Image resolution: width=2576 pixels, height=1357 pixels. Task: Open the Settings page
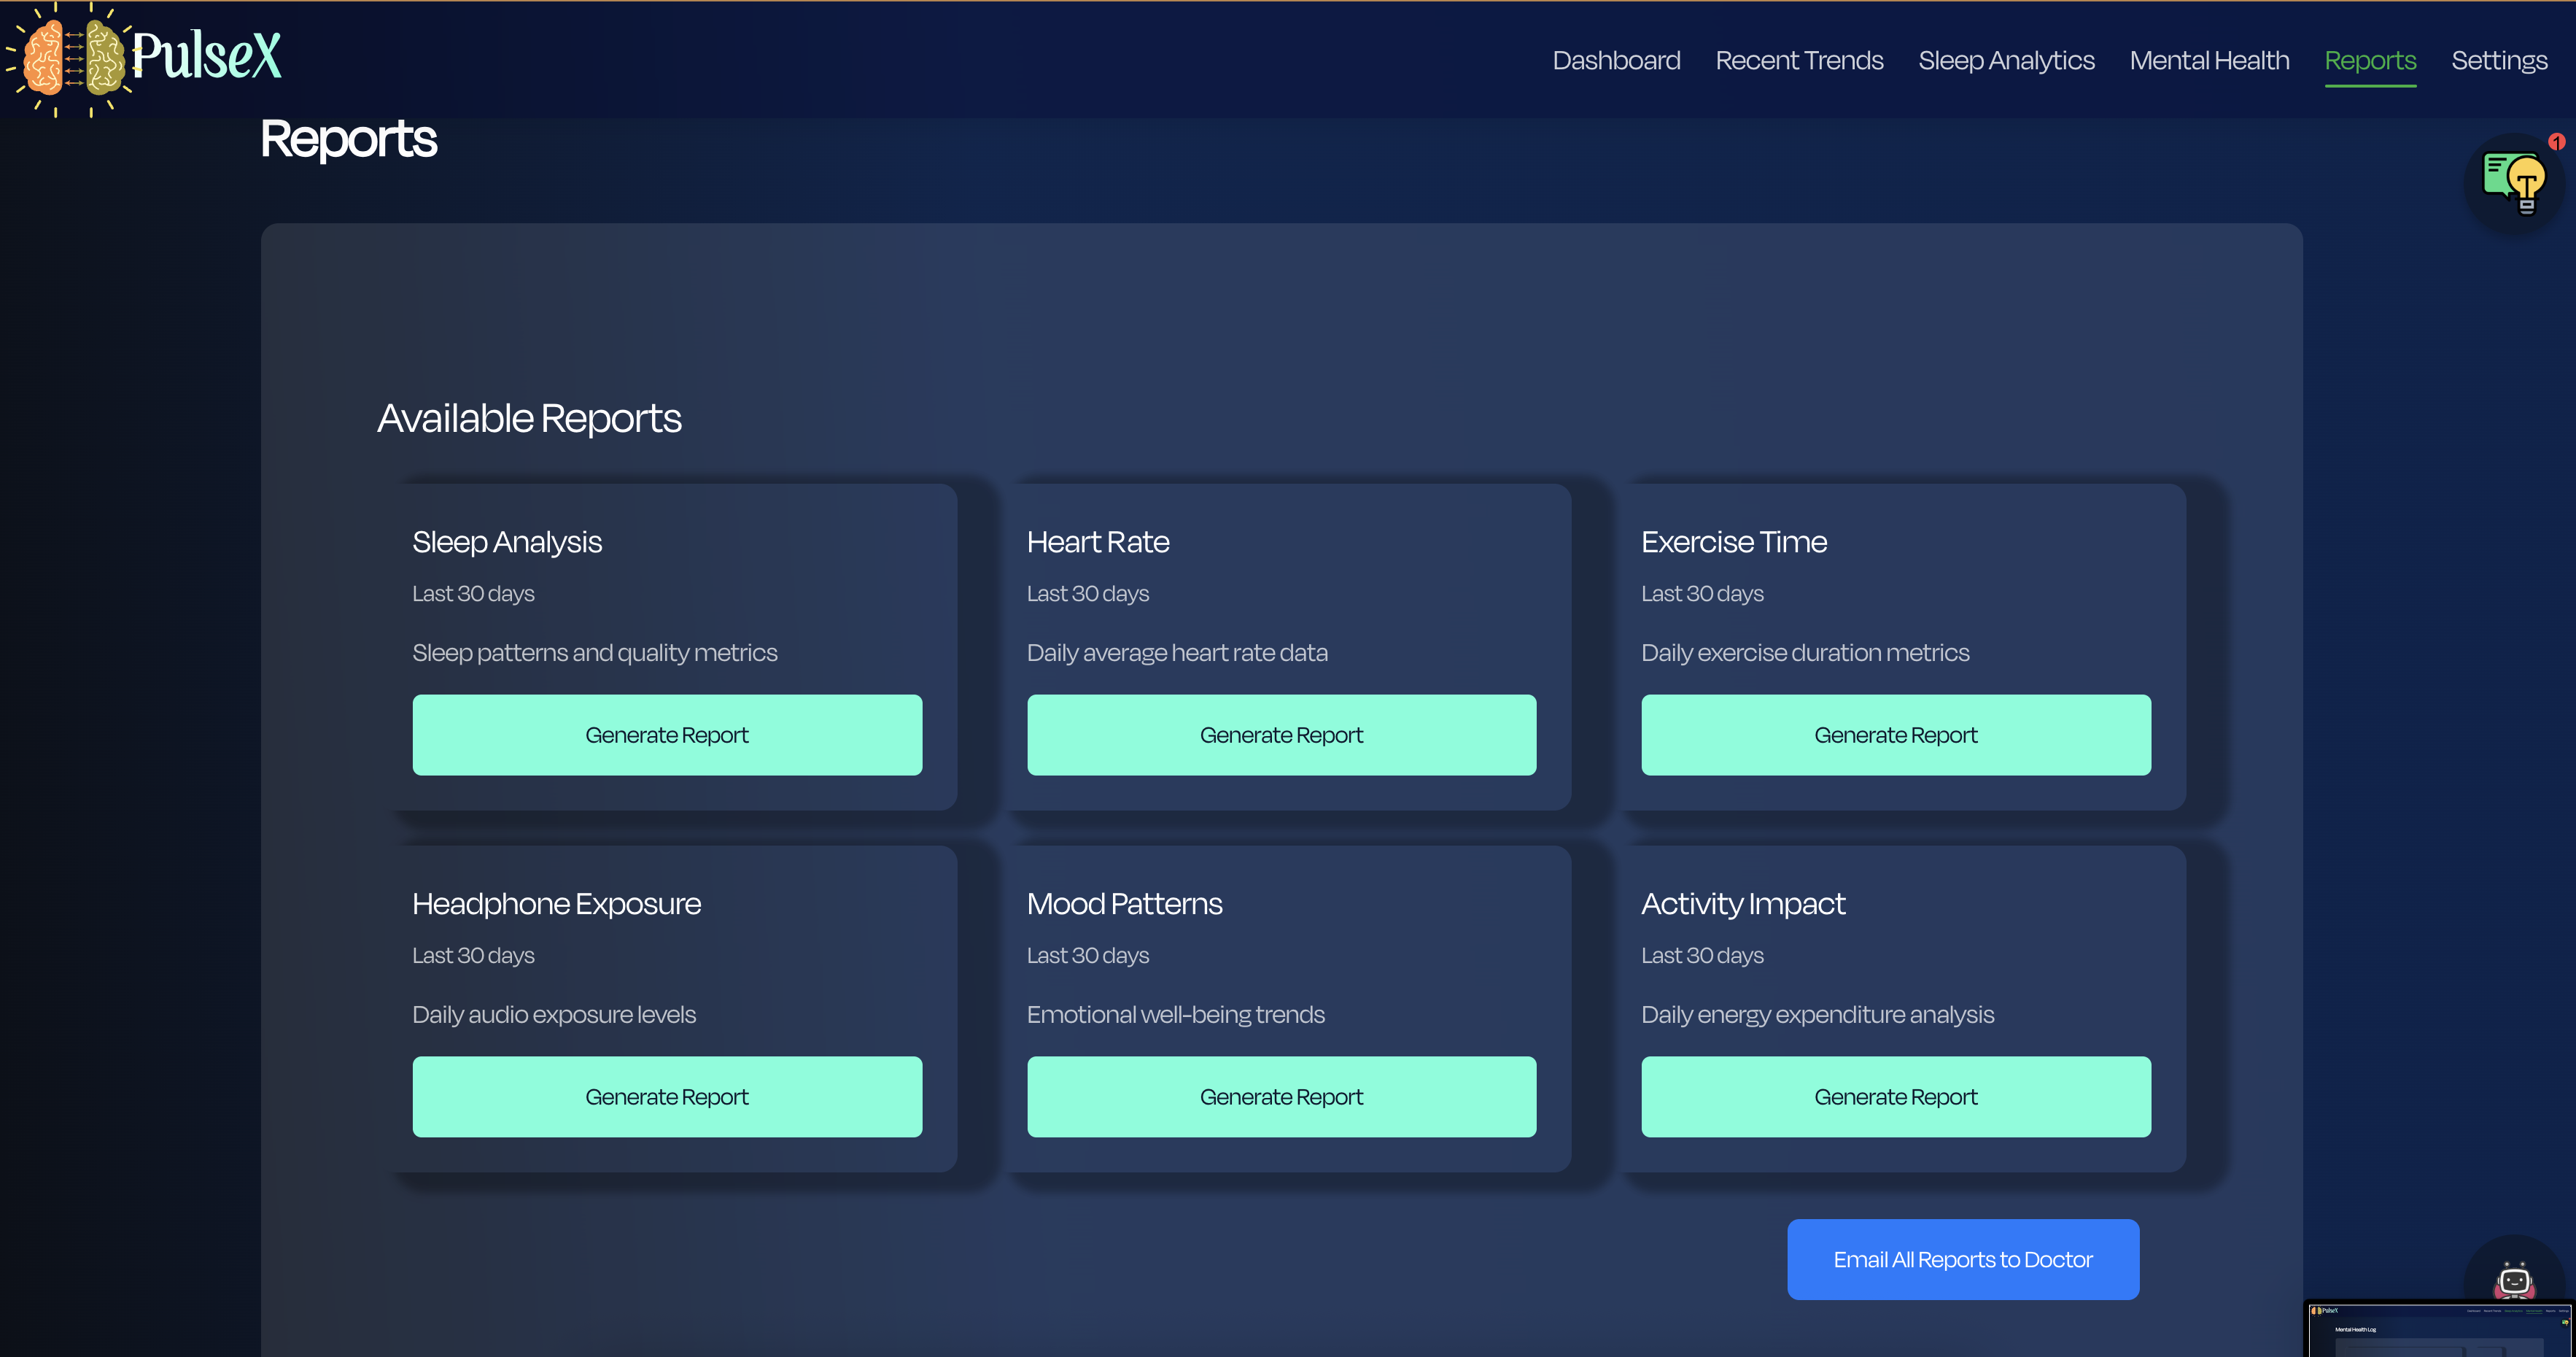tap(2499, 60)
